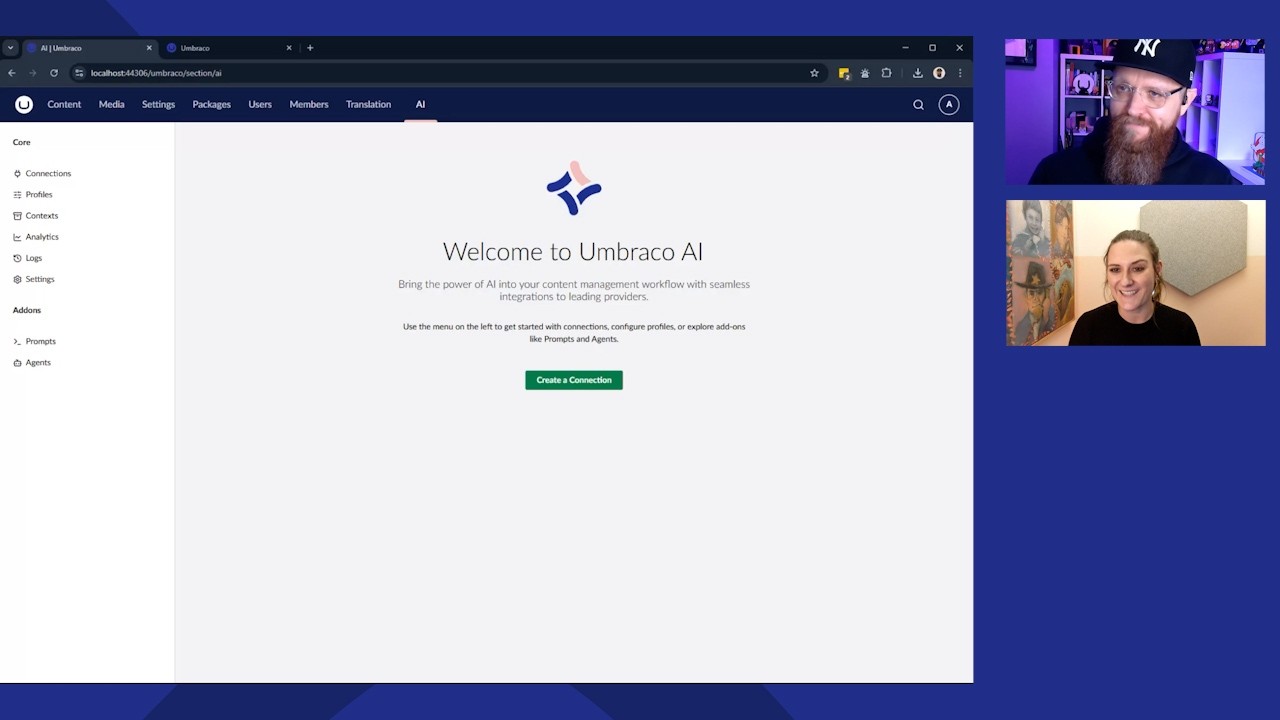1280x720 pixels.
Task: Open the Translation section
Action: pyautogui.click(x=368, y=104)
